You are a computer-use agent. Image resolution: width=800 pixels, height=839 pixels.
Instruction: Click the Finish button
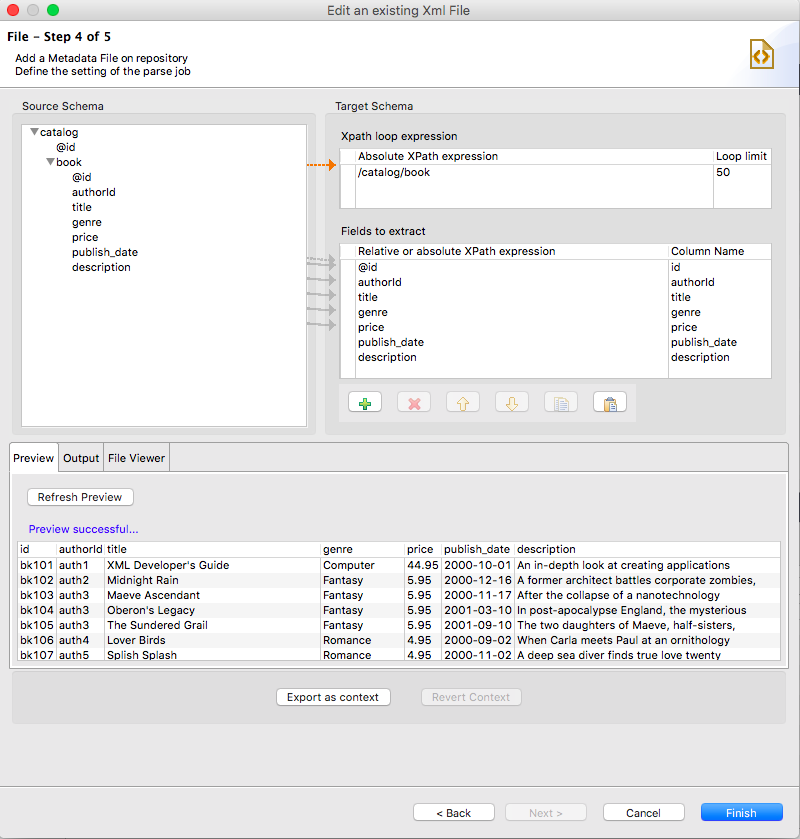coord(741,812)
